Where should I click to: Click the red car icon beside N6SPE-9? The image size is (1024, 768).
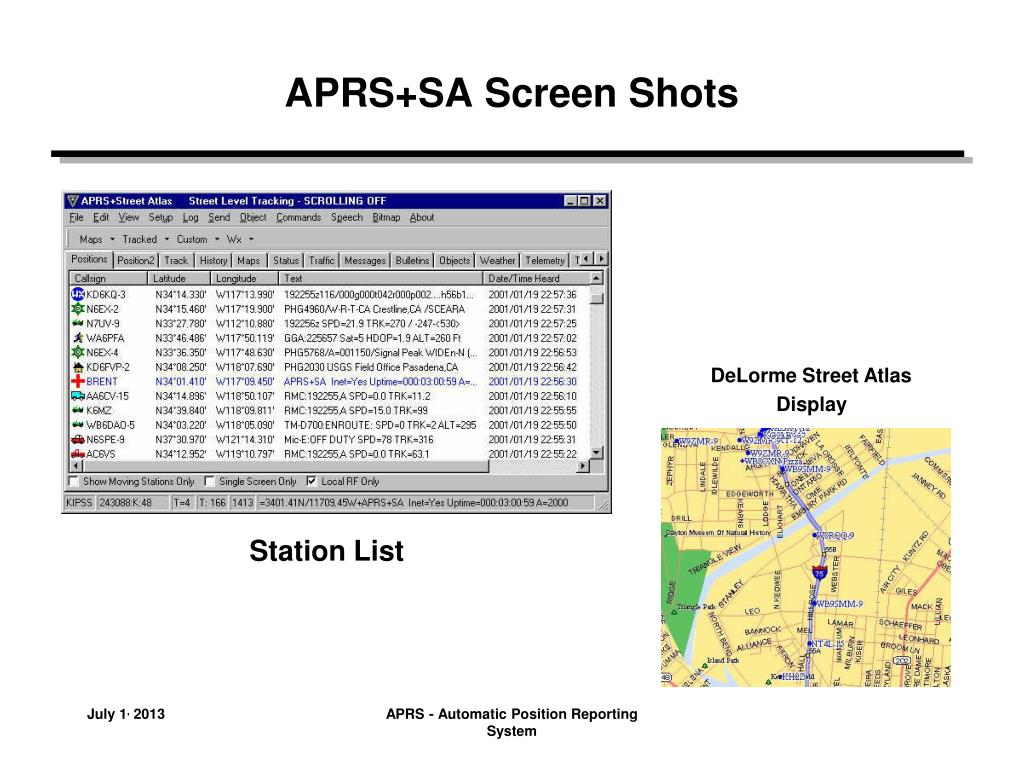point(78,440)
